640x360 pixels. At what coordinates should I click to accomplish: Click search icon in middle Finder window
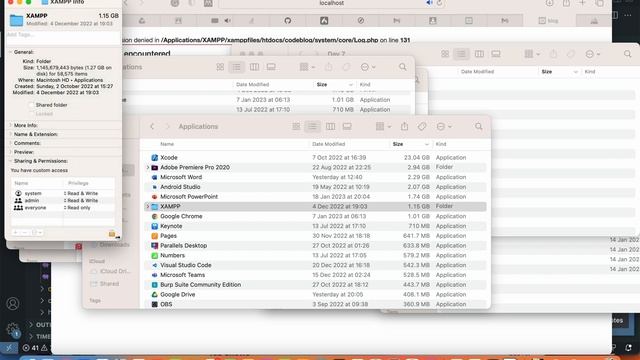coord(402,67)
